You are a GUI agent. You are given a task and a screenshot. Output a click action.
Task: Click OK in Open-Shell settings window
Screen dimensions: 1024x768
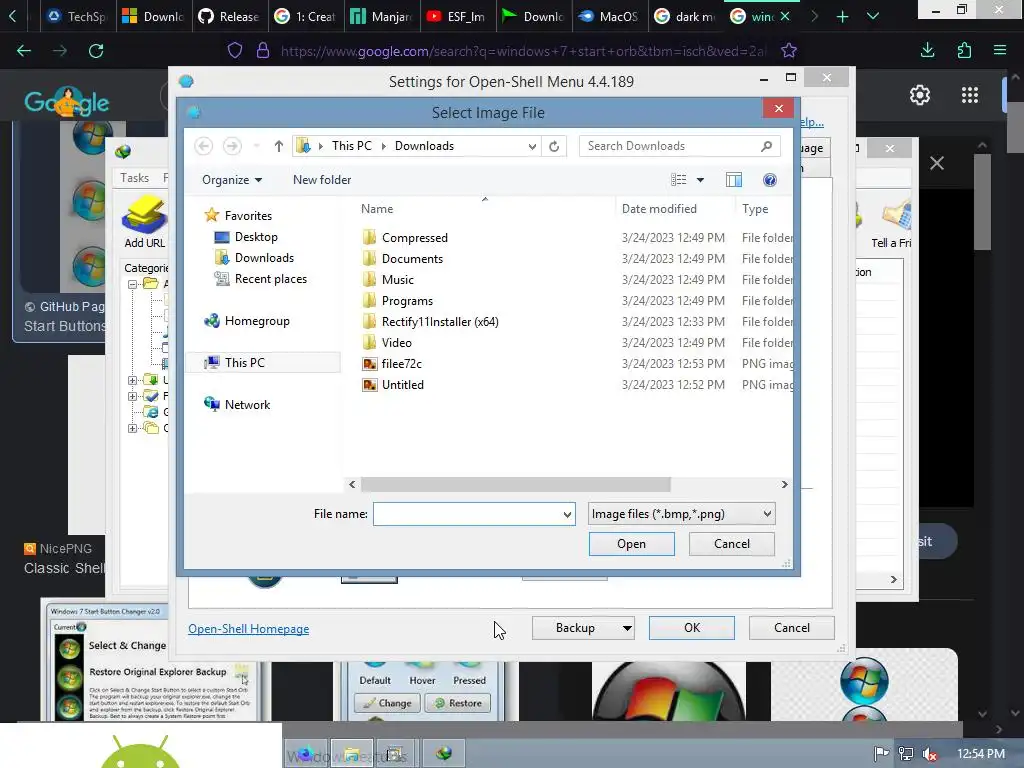[692, 628]
